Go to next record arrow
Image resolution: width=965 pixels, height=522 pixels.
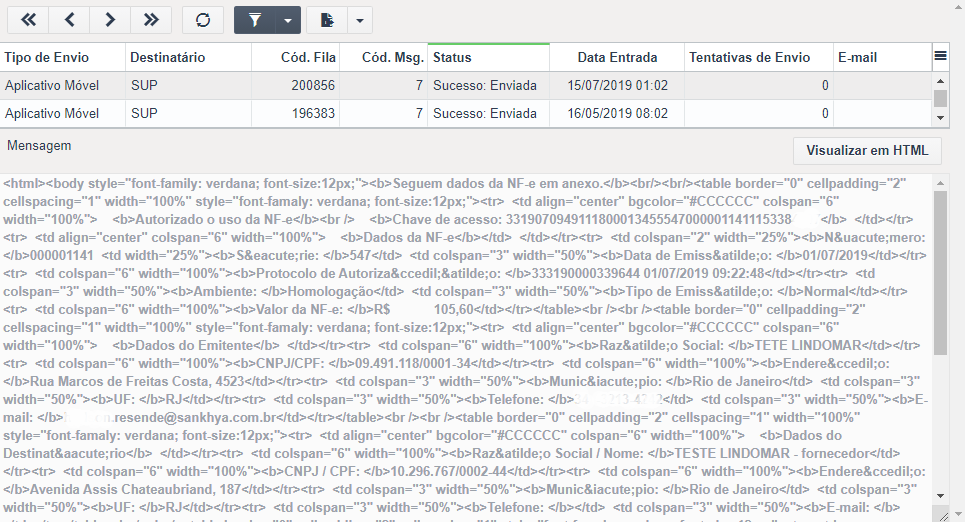110,20
